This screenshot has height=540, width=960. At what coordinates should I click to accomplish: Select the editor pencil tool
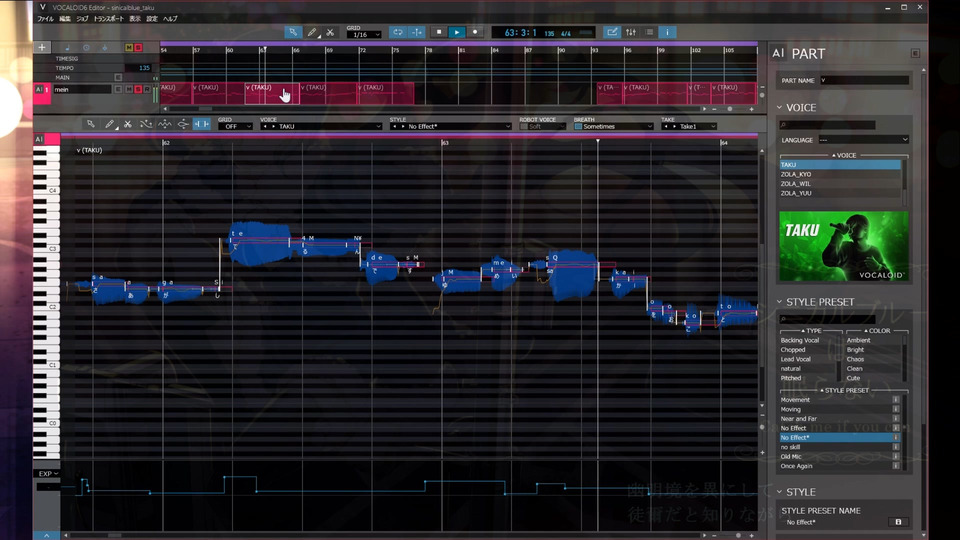pyautogui.click(x=110, y=124)
